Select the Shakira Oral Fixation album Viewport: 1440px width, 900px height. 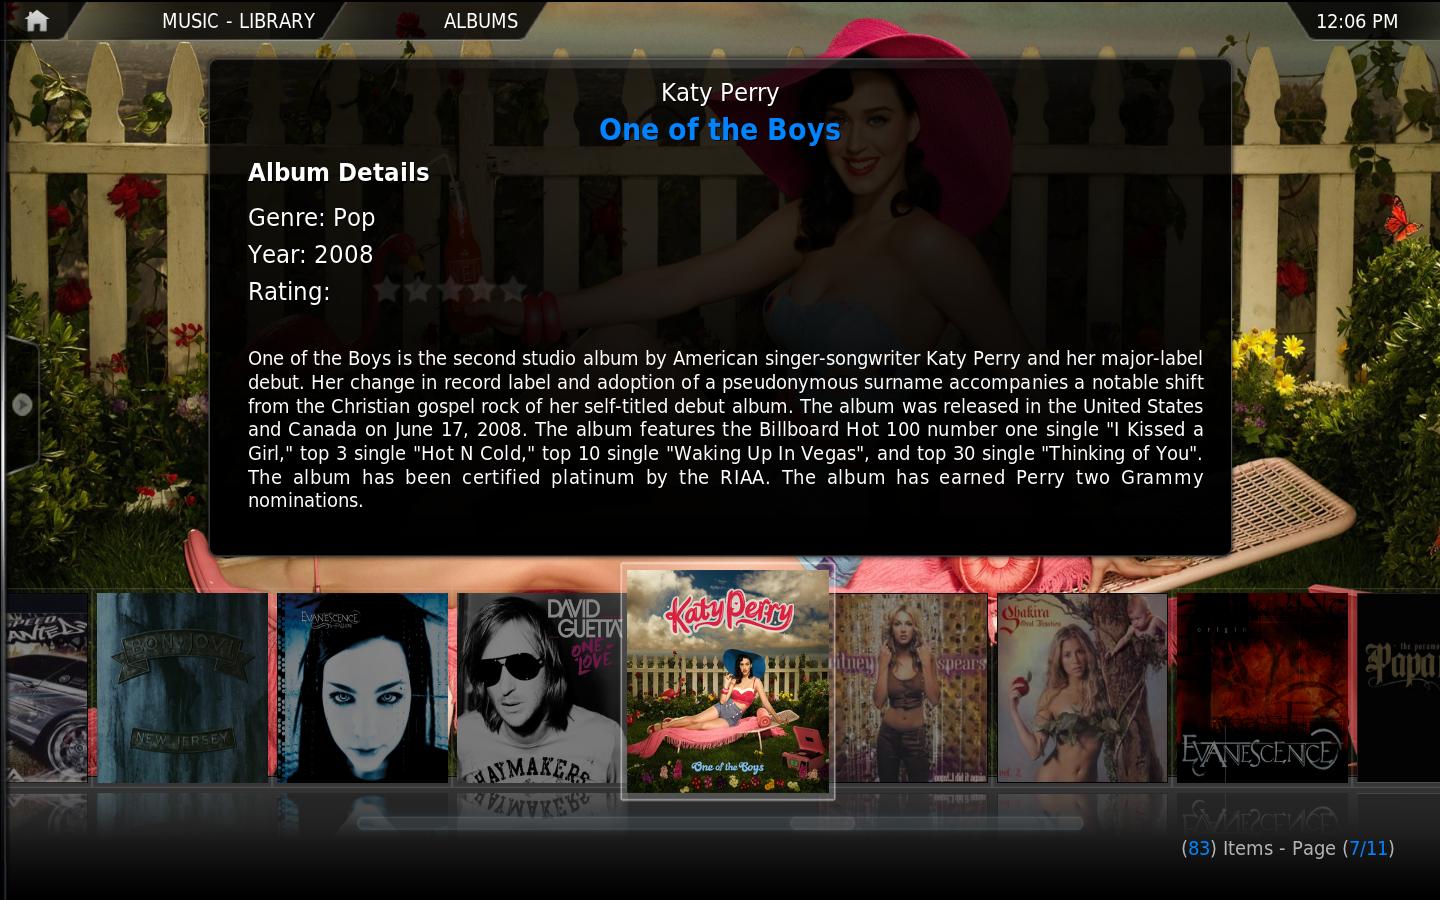point(1082,688)
